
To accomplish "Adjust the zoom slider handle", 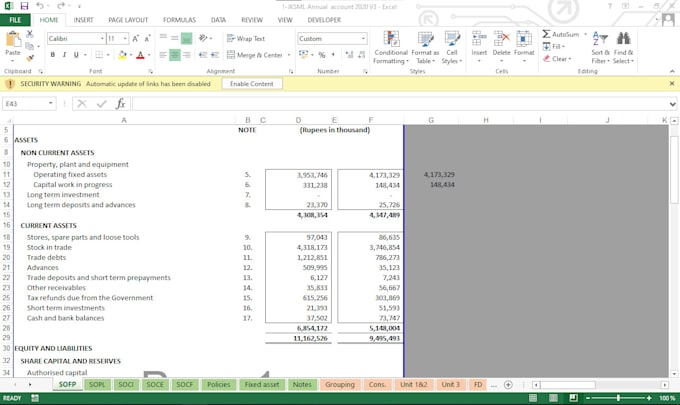I will point(618,398).
